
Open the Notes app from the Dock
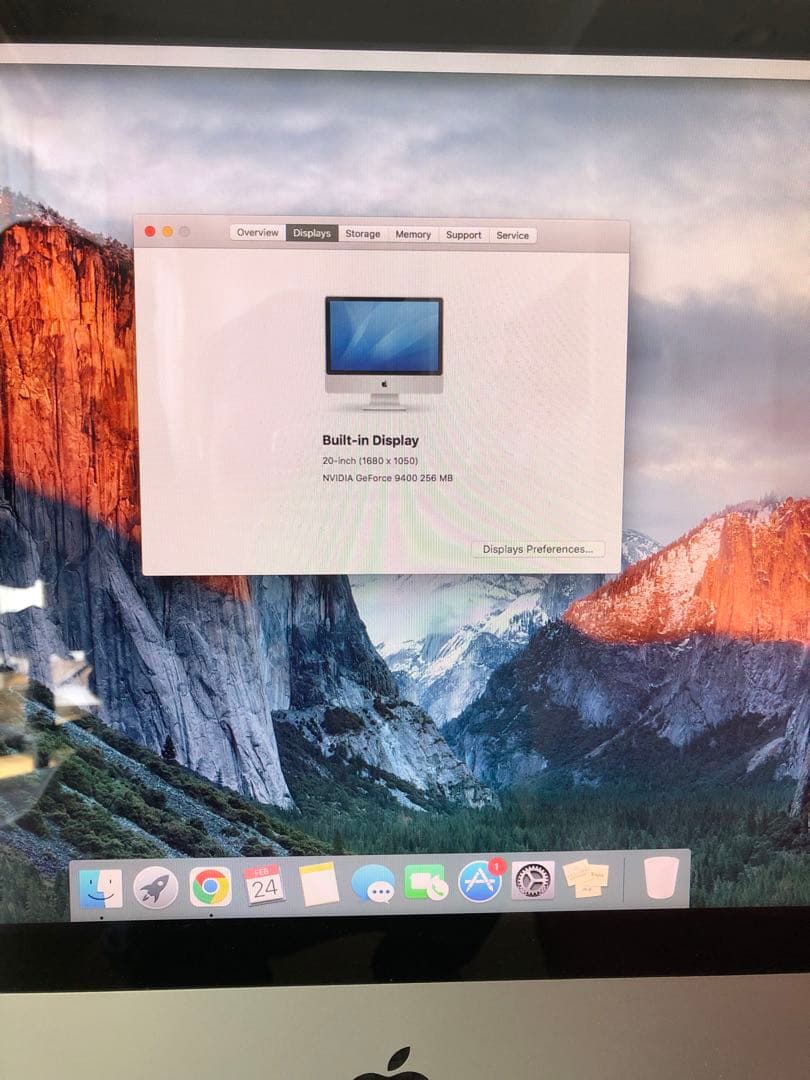317,884
